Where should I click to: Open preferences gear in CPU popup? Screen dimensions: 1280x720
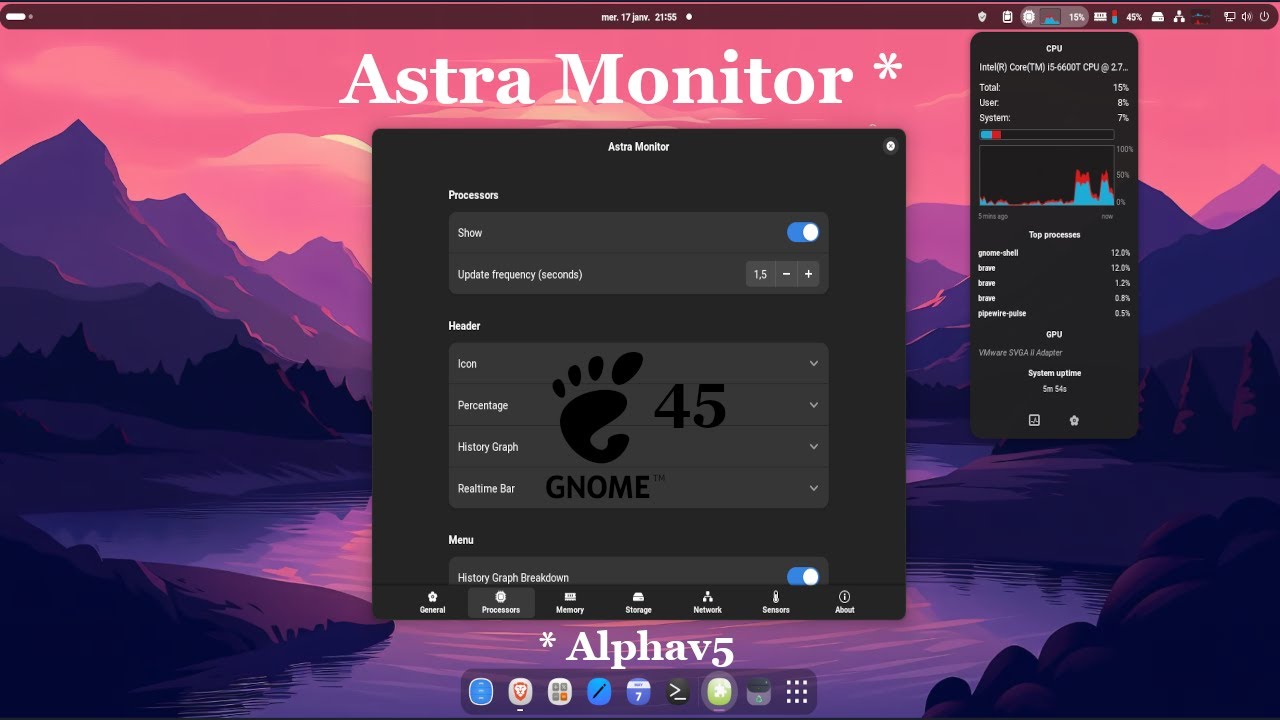[x=1074, y=420]
